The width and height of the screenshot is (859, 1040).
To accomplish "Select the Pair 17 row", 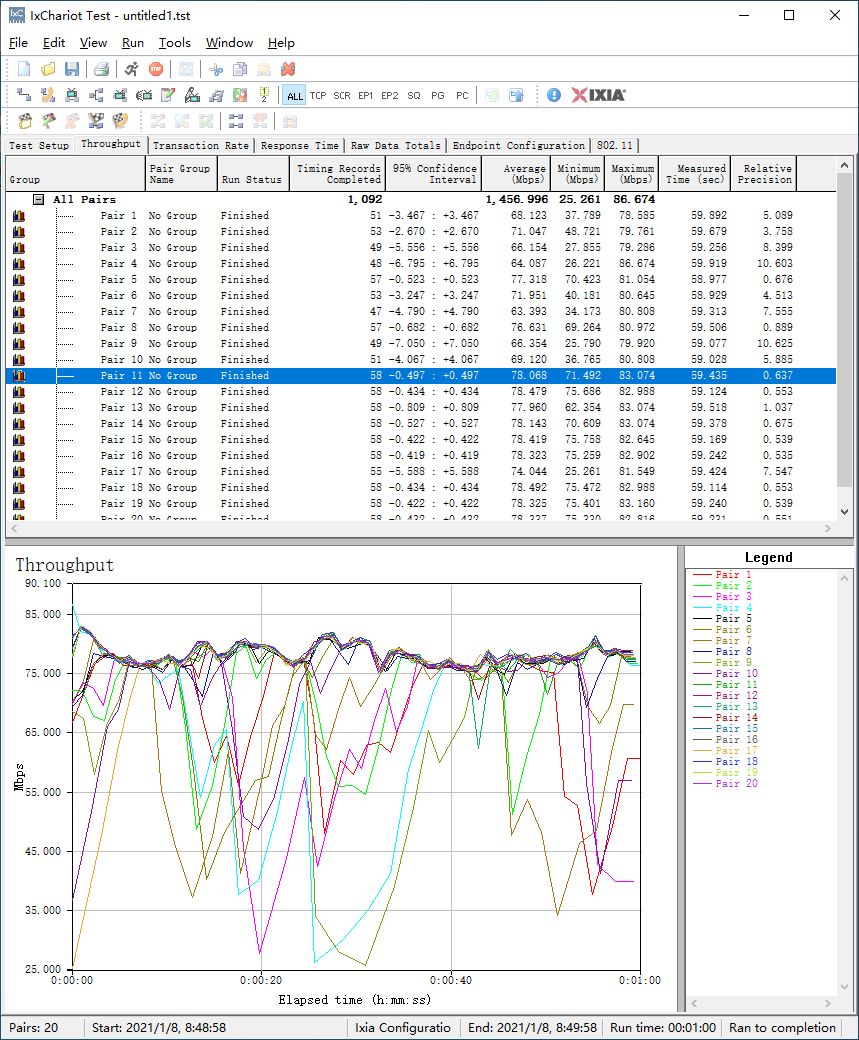I will pyautogui.click(x=421, y=472).
